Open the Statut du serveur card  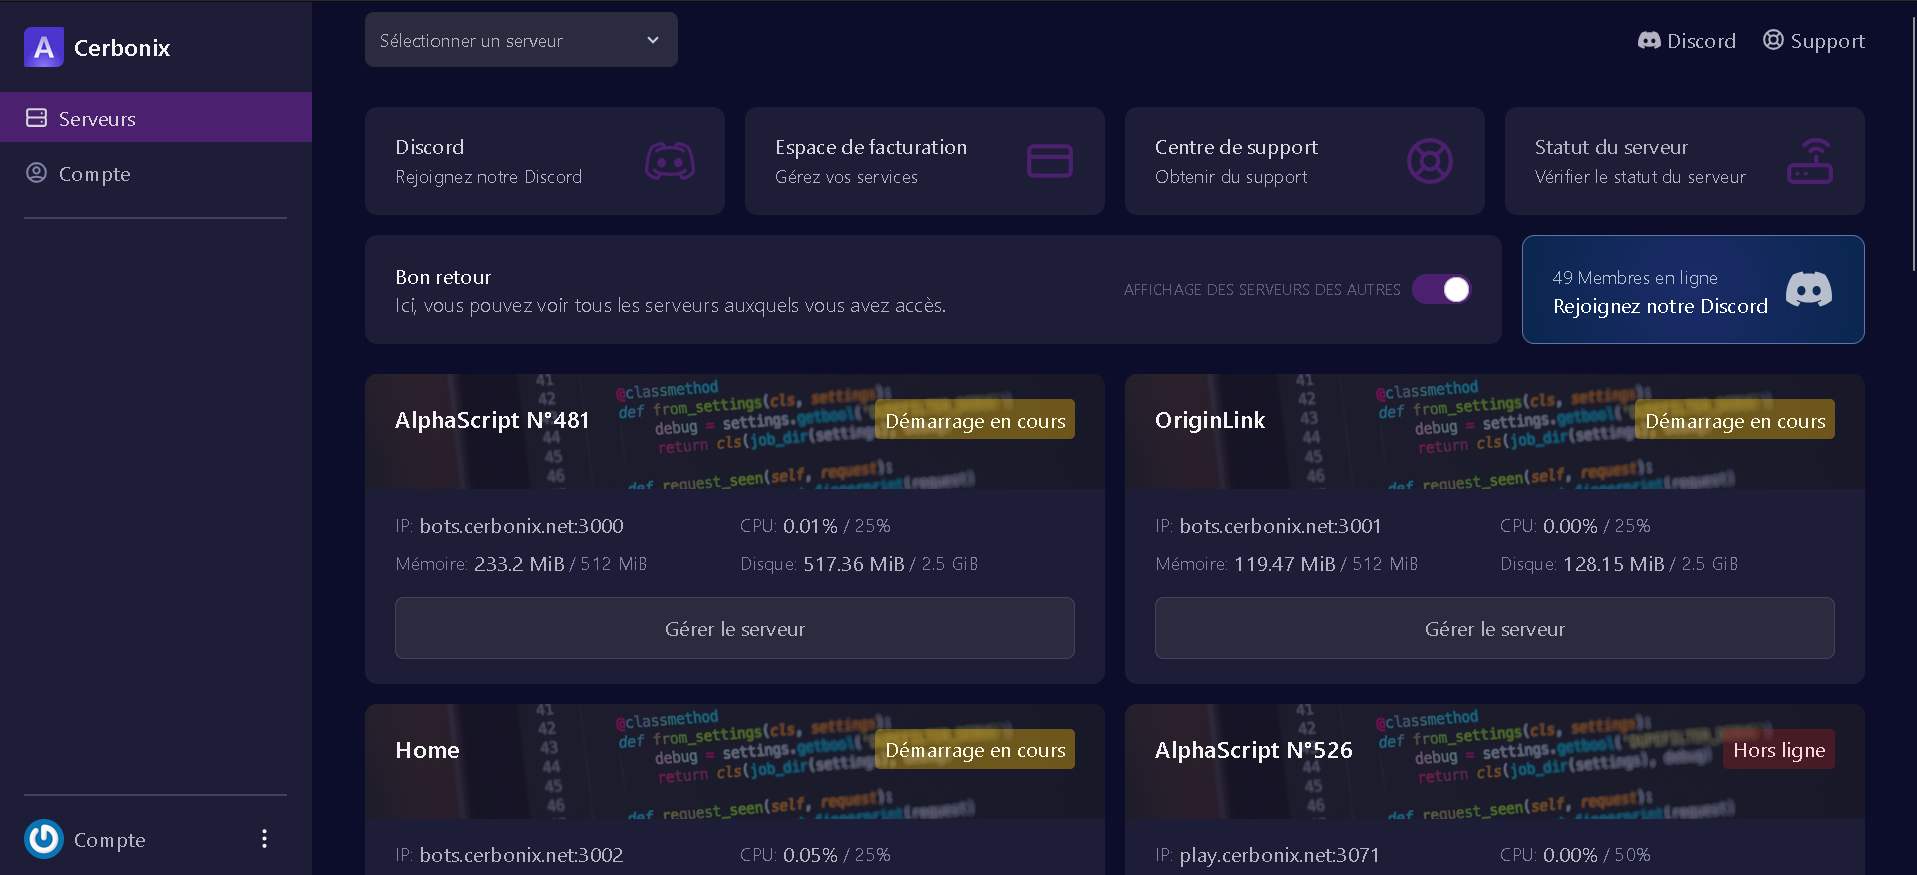pyautogui.click(x=1685, y=161)
